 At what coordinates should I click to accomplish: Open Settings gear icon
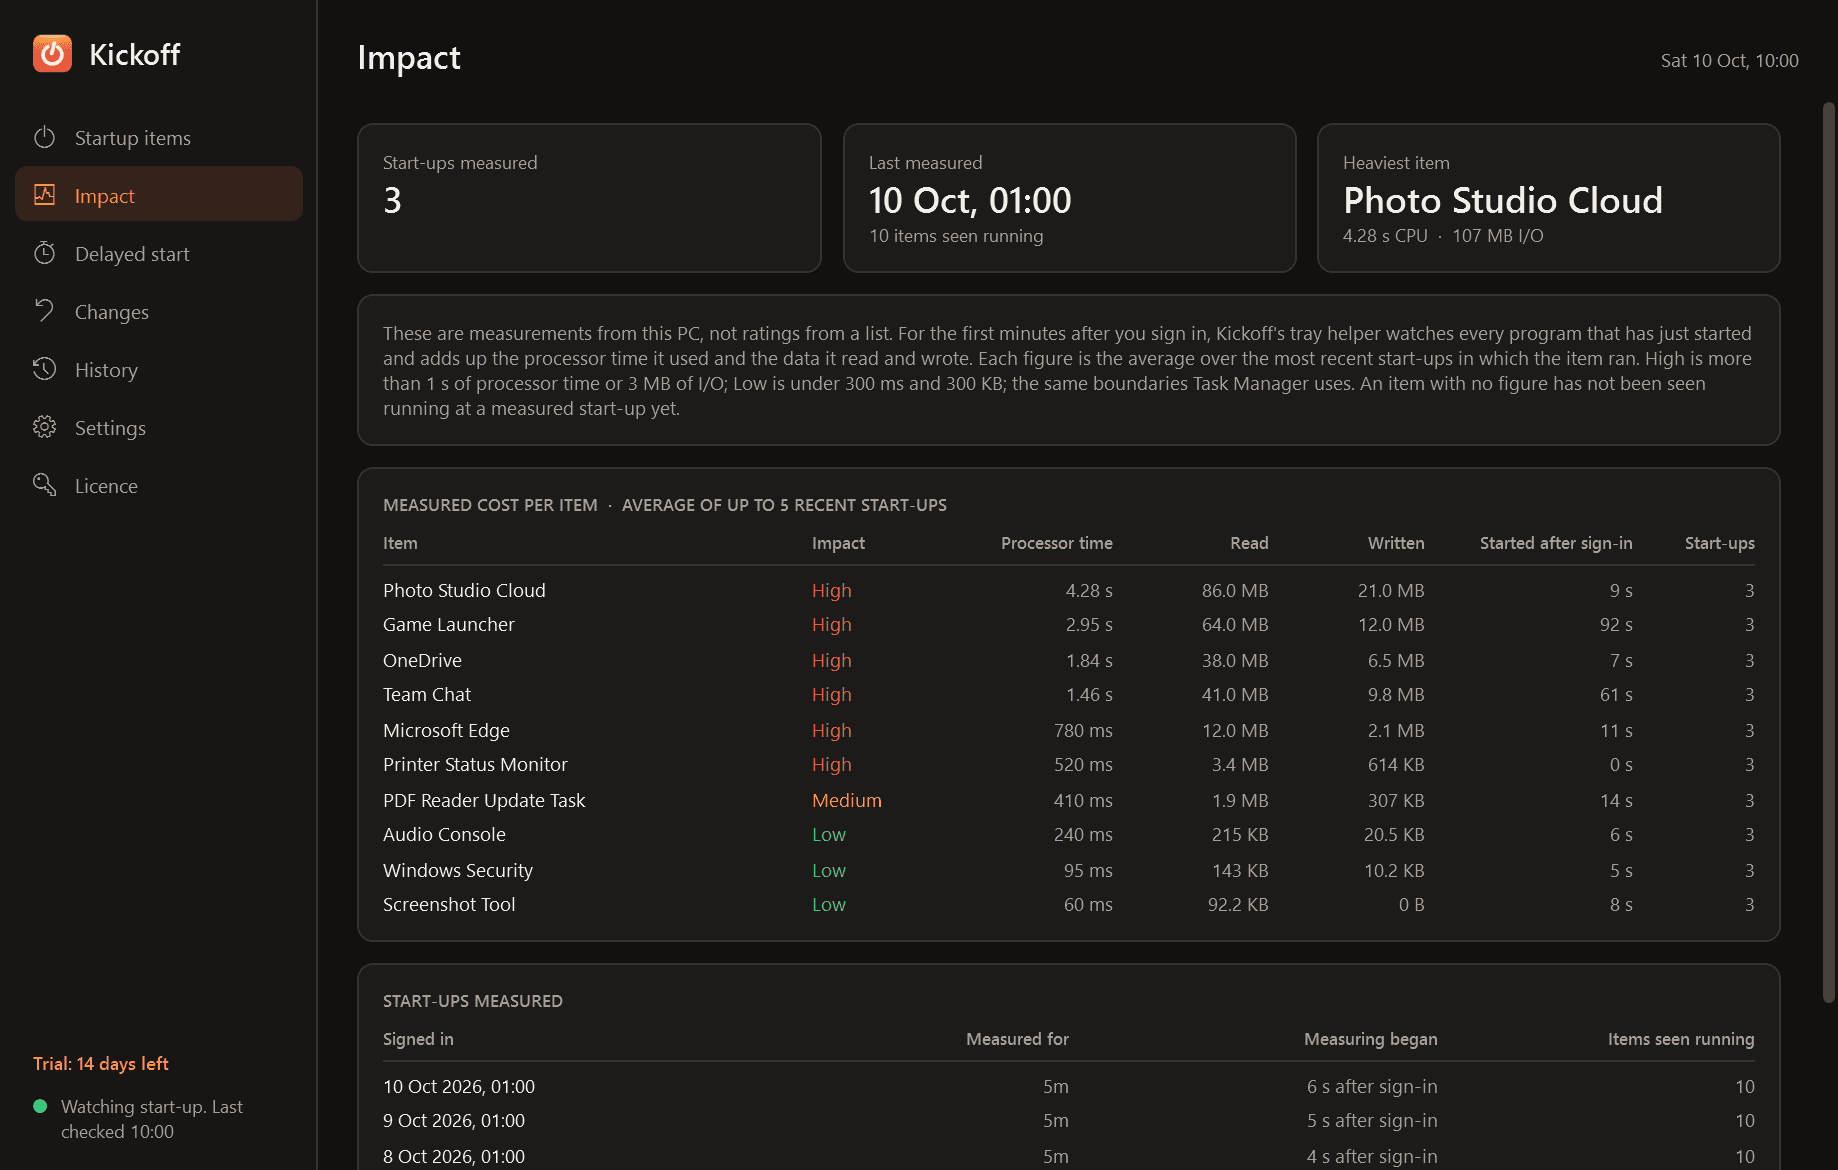point(44,427)
